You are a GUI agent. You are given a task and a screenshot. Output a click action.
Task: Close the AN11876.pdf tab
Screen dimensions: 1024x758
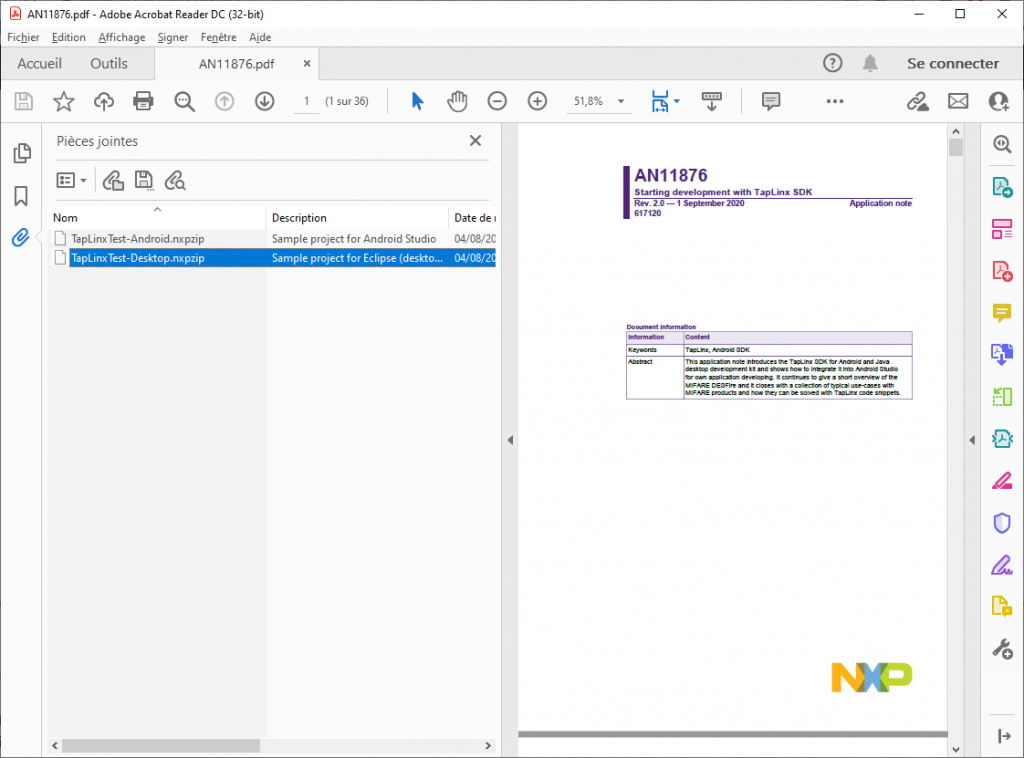(307, 63)
